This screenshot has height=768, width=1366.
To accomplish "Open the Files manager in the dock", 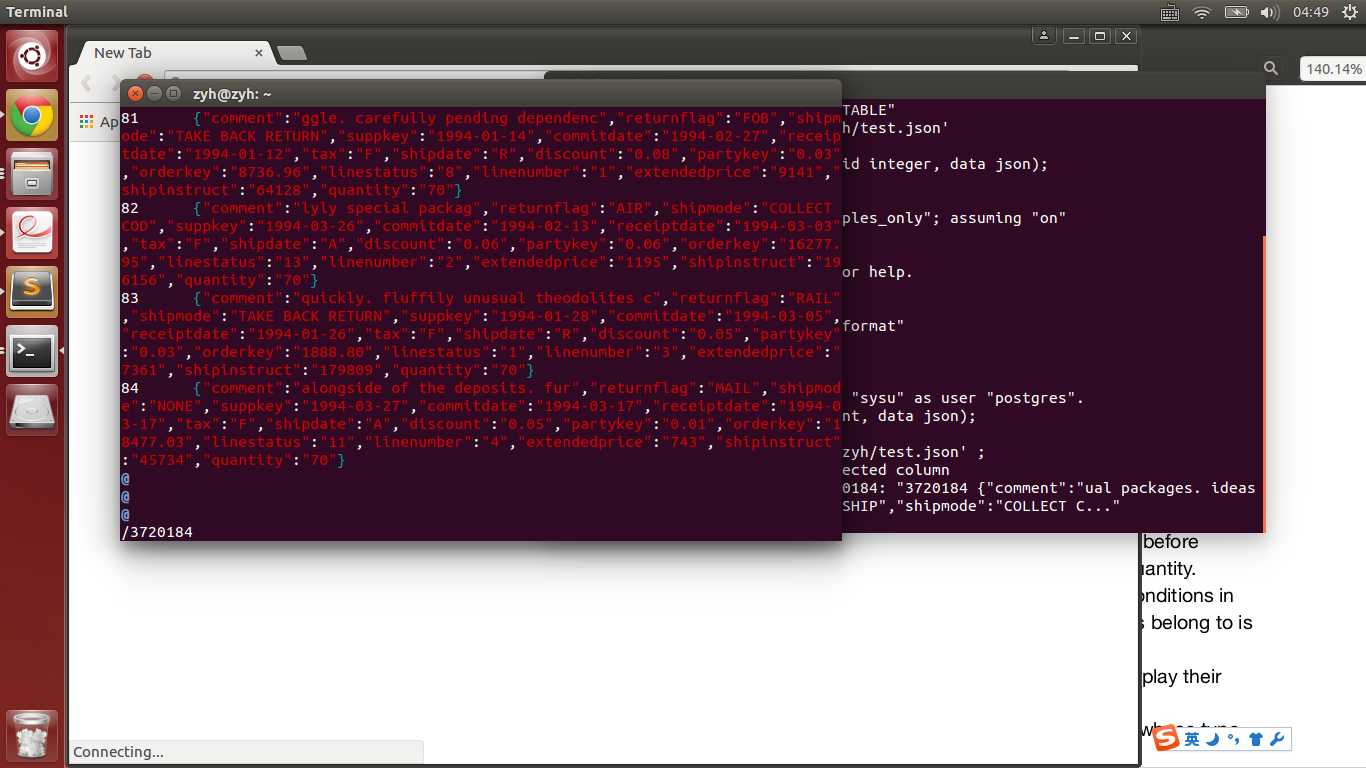I will click(32, 176).
